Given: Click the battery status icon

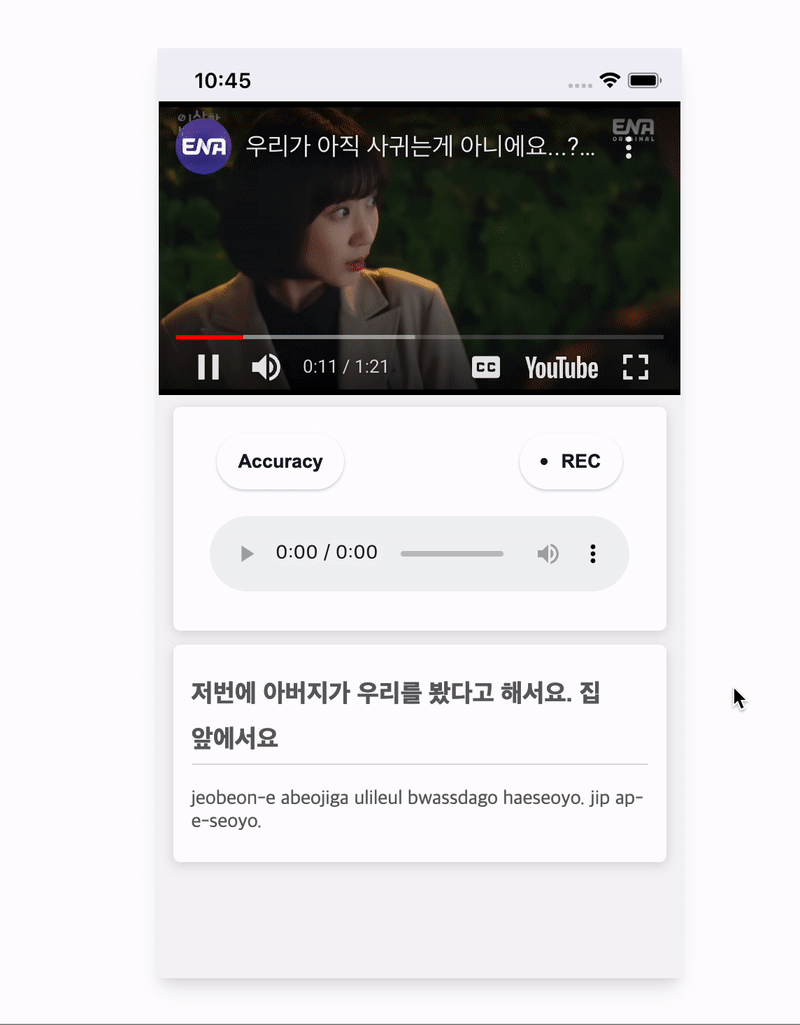Looking at the screenshot, I should pos(644,80).
